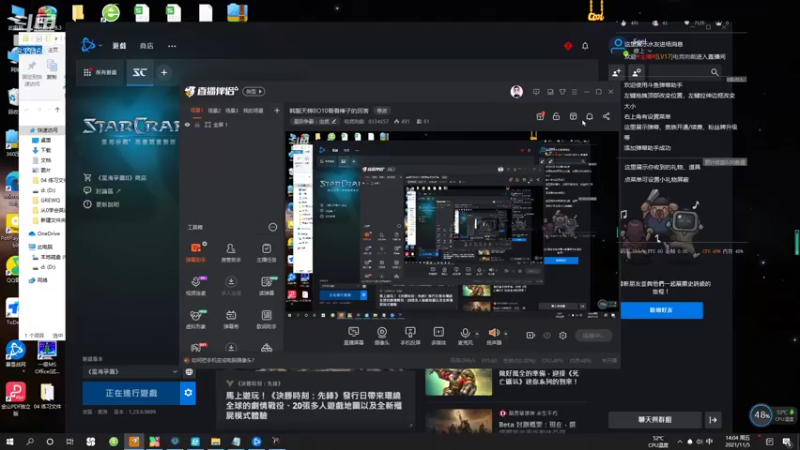This screenshot has width=800, height=450.
Task: Open the 读弹幕 toolbox tool
Action: click(x=266, y=286)
